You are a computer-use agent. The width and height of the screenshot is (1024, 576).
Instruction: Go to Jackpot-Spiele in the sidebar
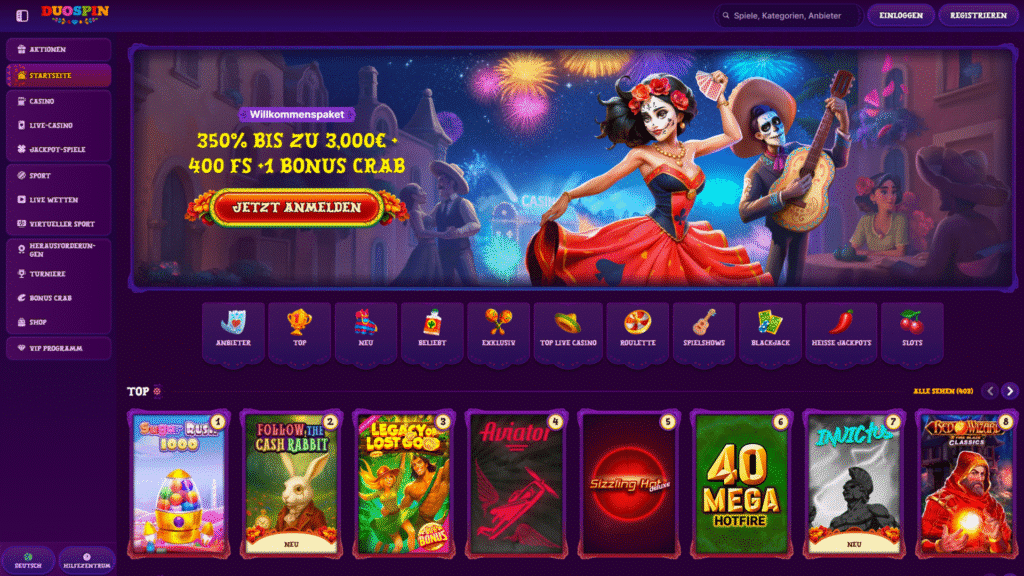[x=59, y=150]
